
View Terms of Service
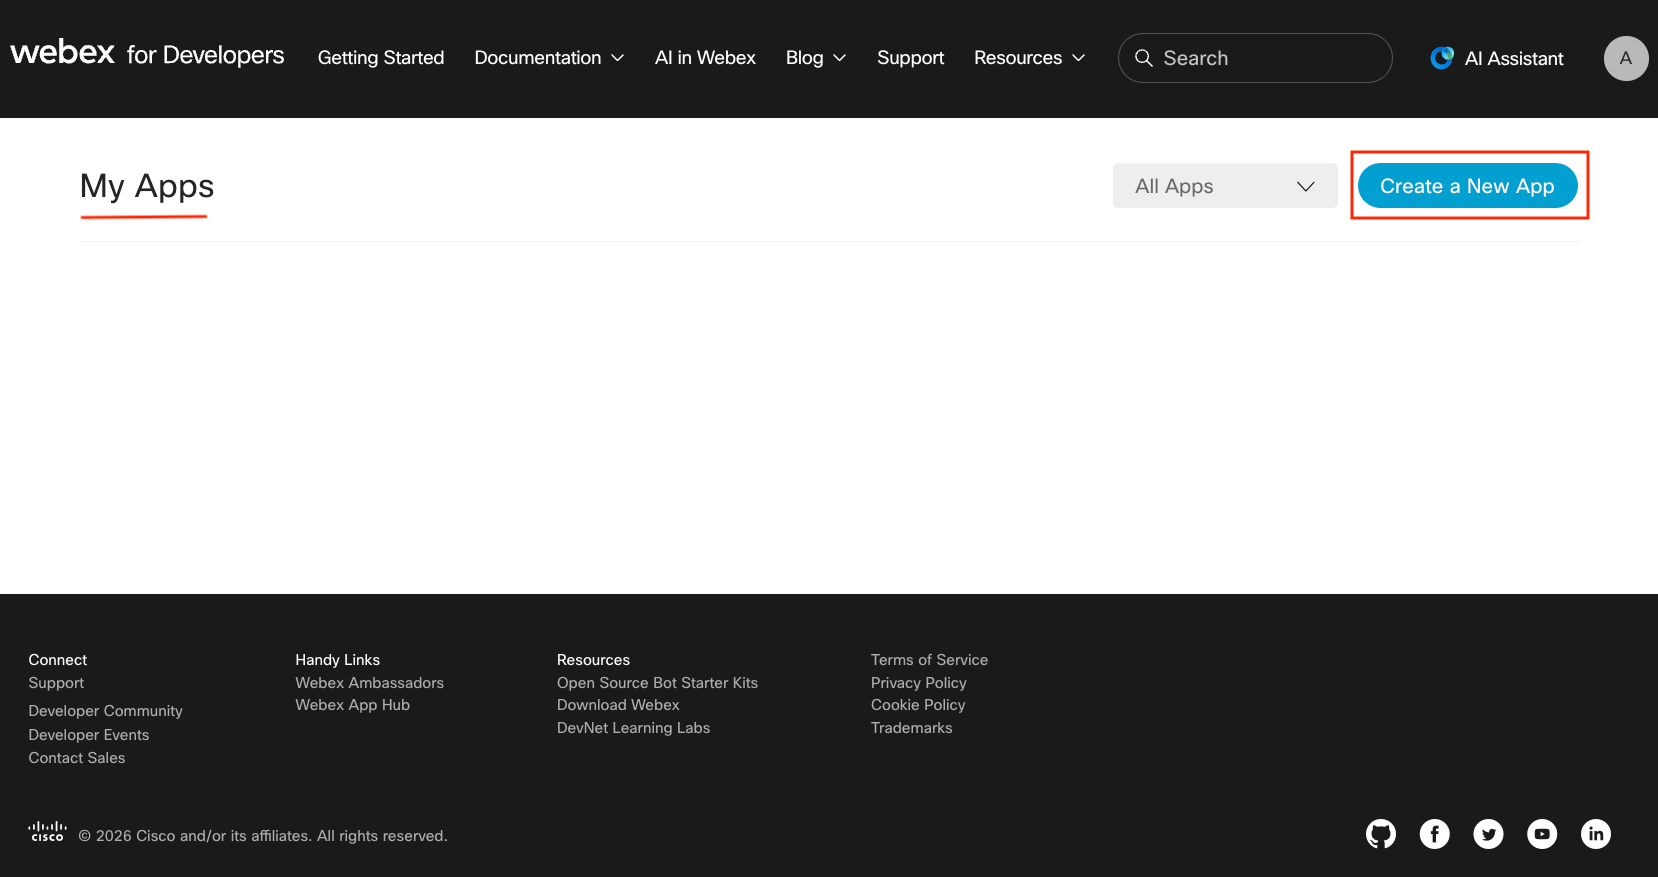(x=929, y=660)
